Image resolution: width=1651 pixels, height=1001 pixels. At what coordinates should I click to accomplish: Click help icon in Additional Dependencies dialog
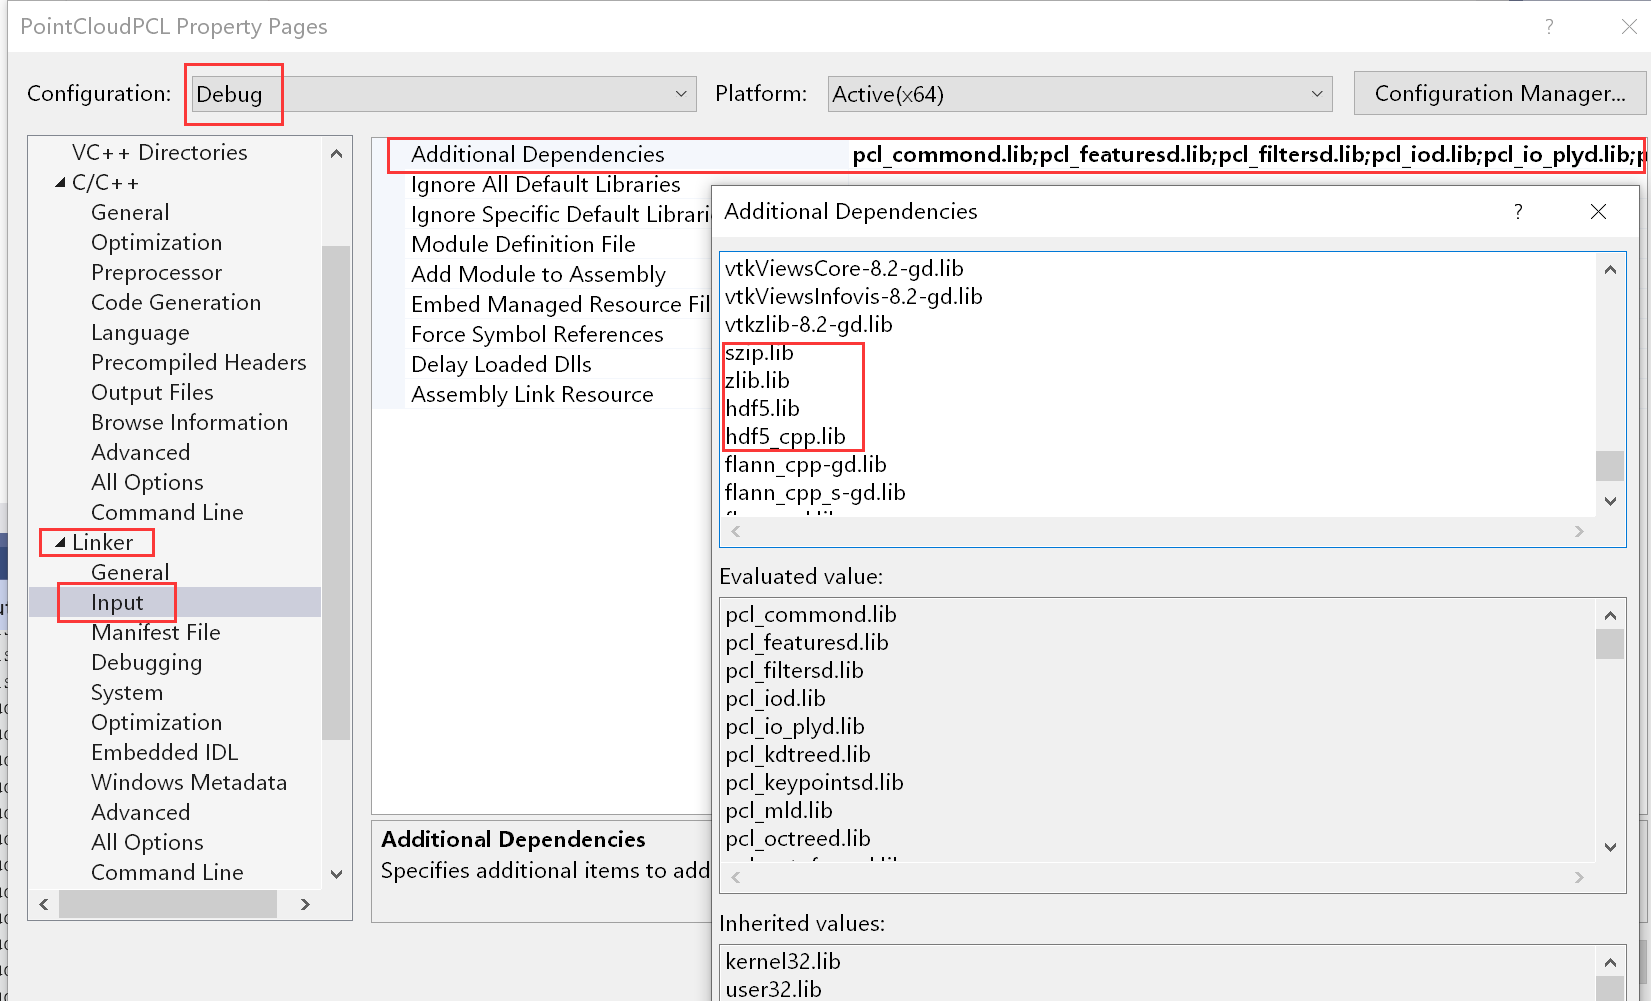(x=1518, y=211)
